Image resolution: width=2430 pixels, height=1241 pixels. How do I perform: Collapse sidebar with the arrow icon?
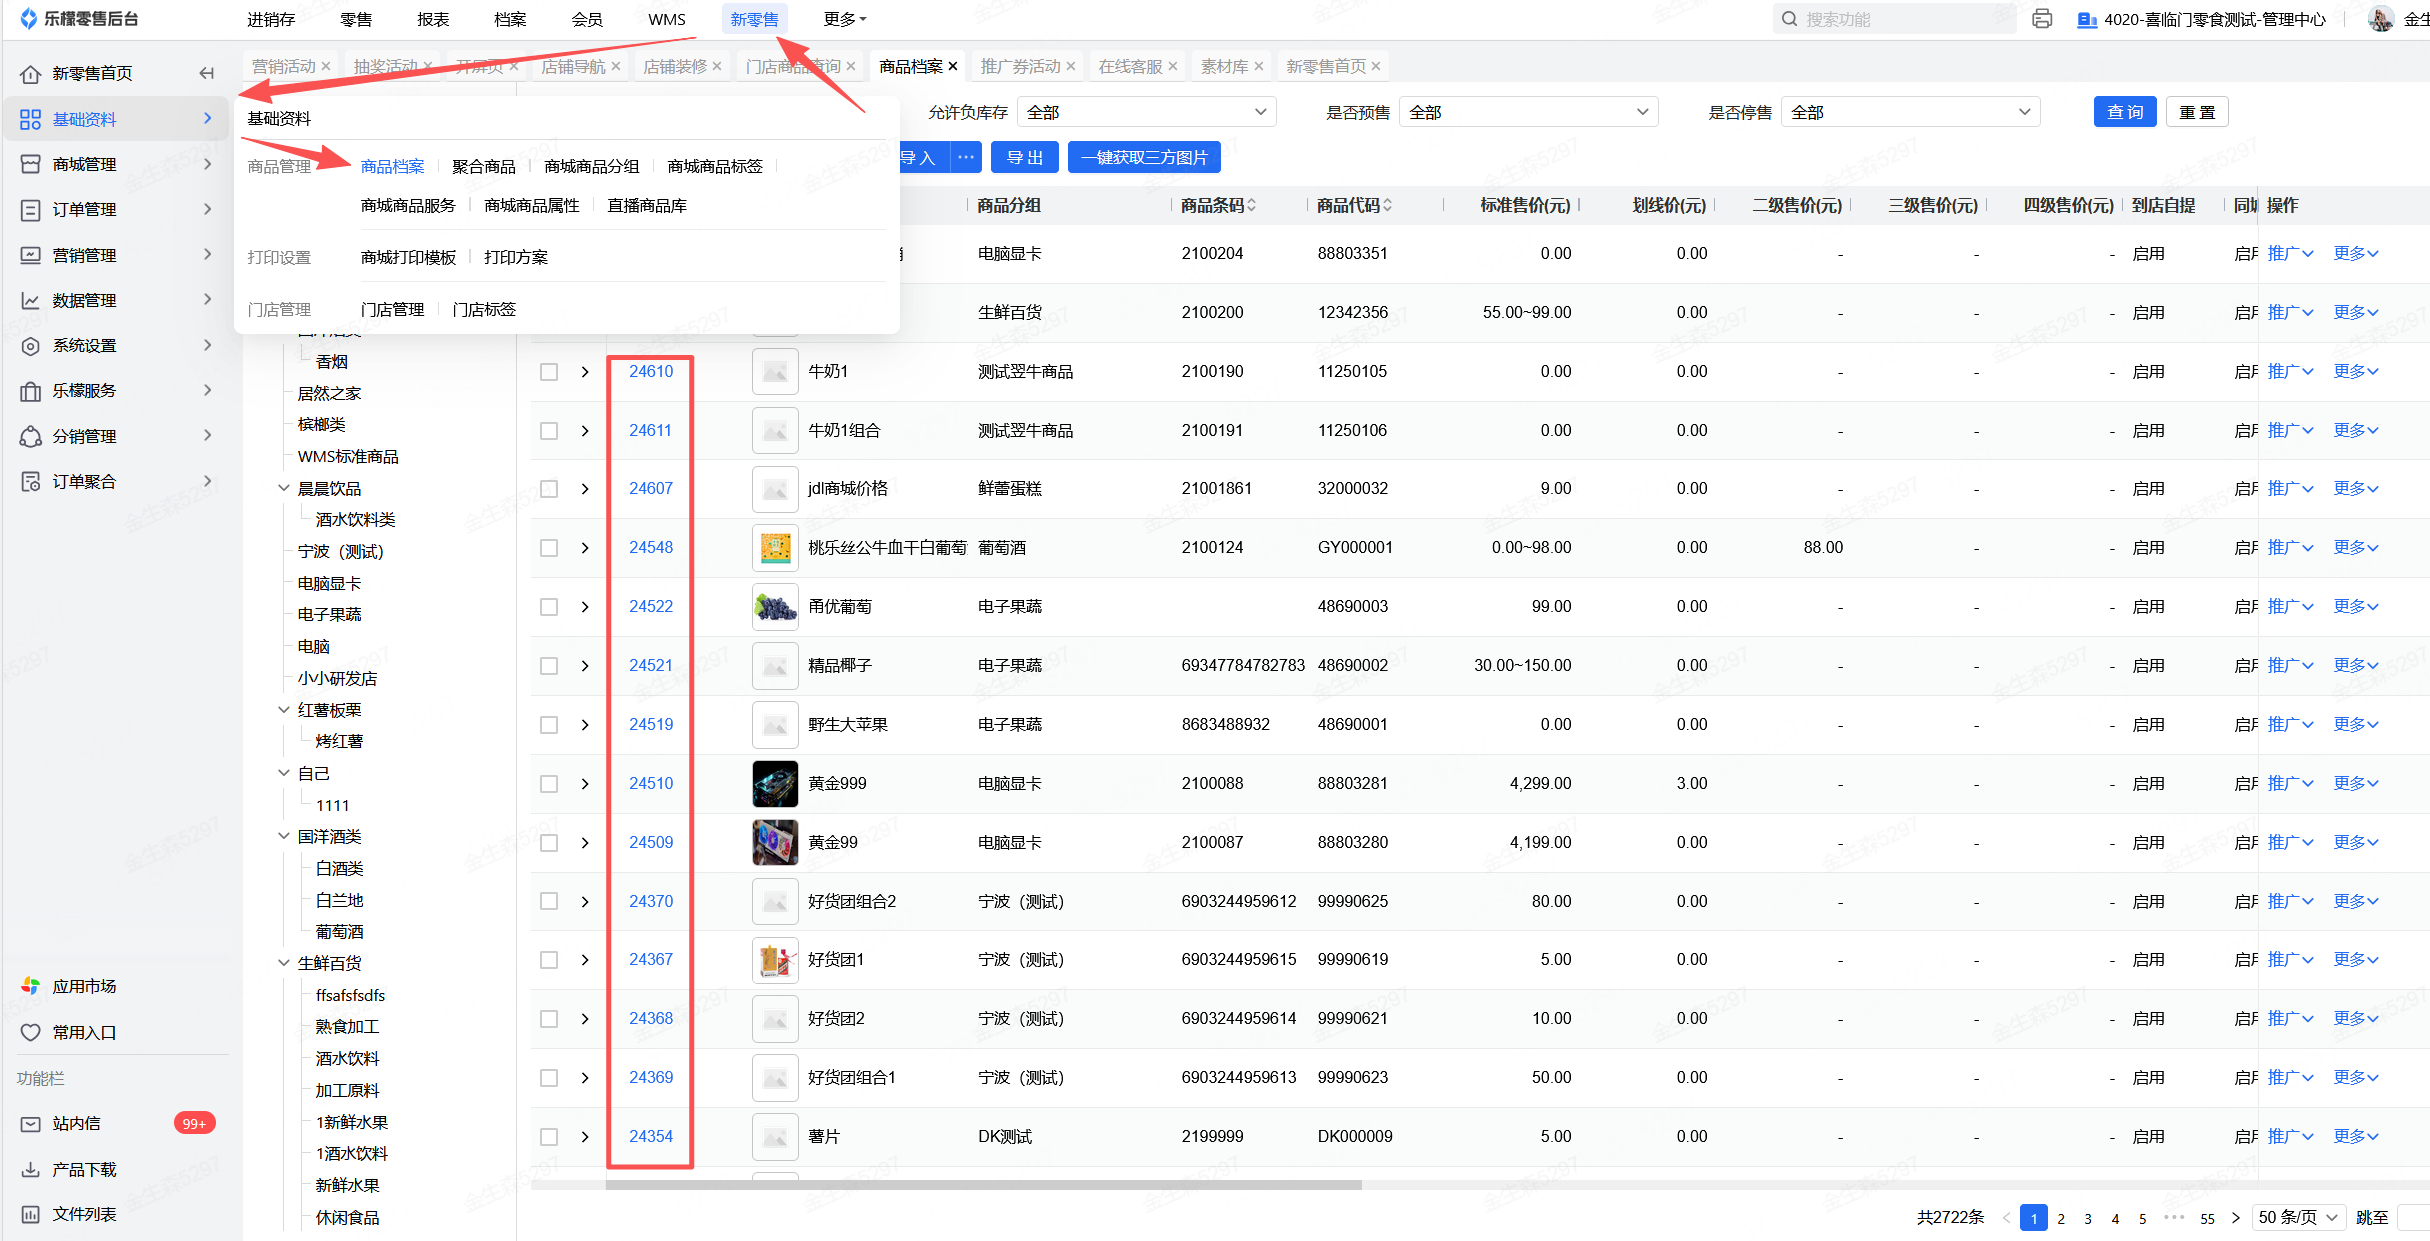coord(207,73)
